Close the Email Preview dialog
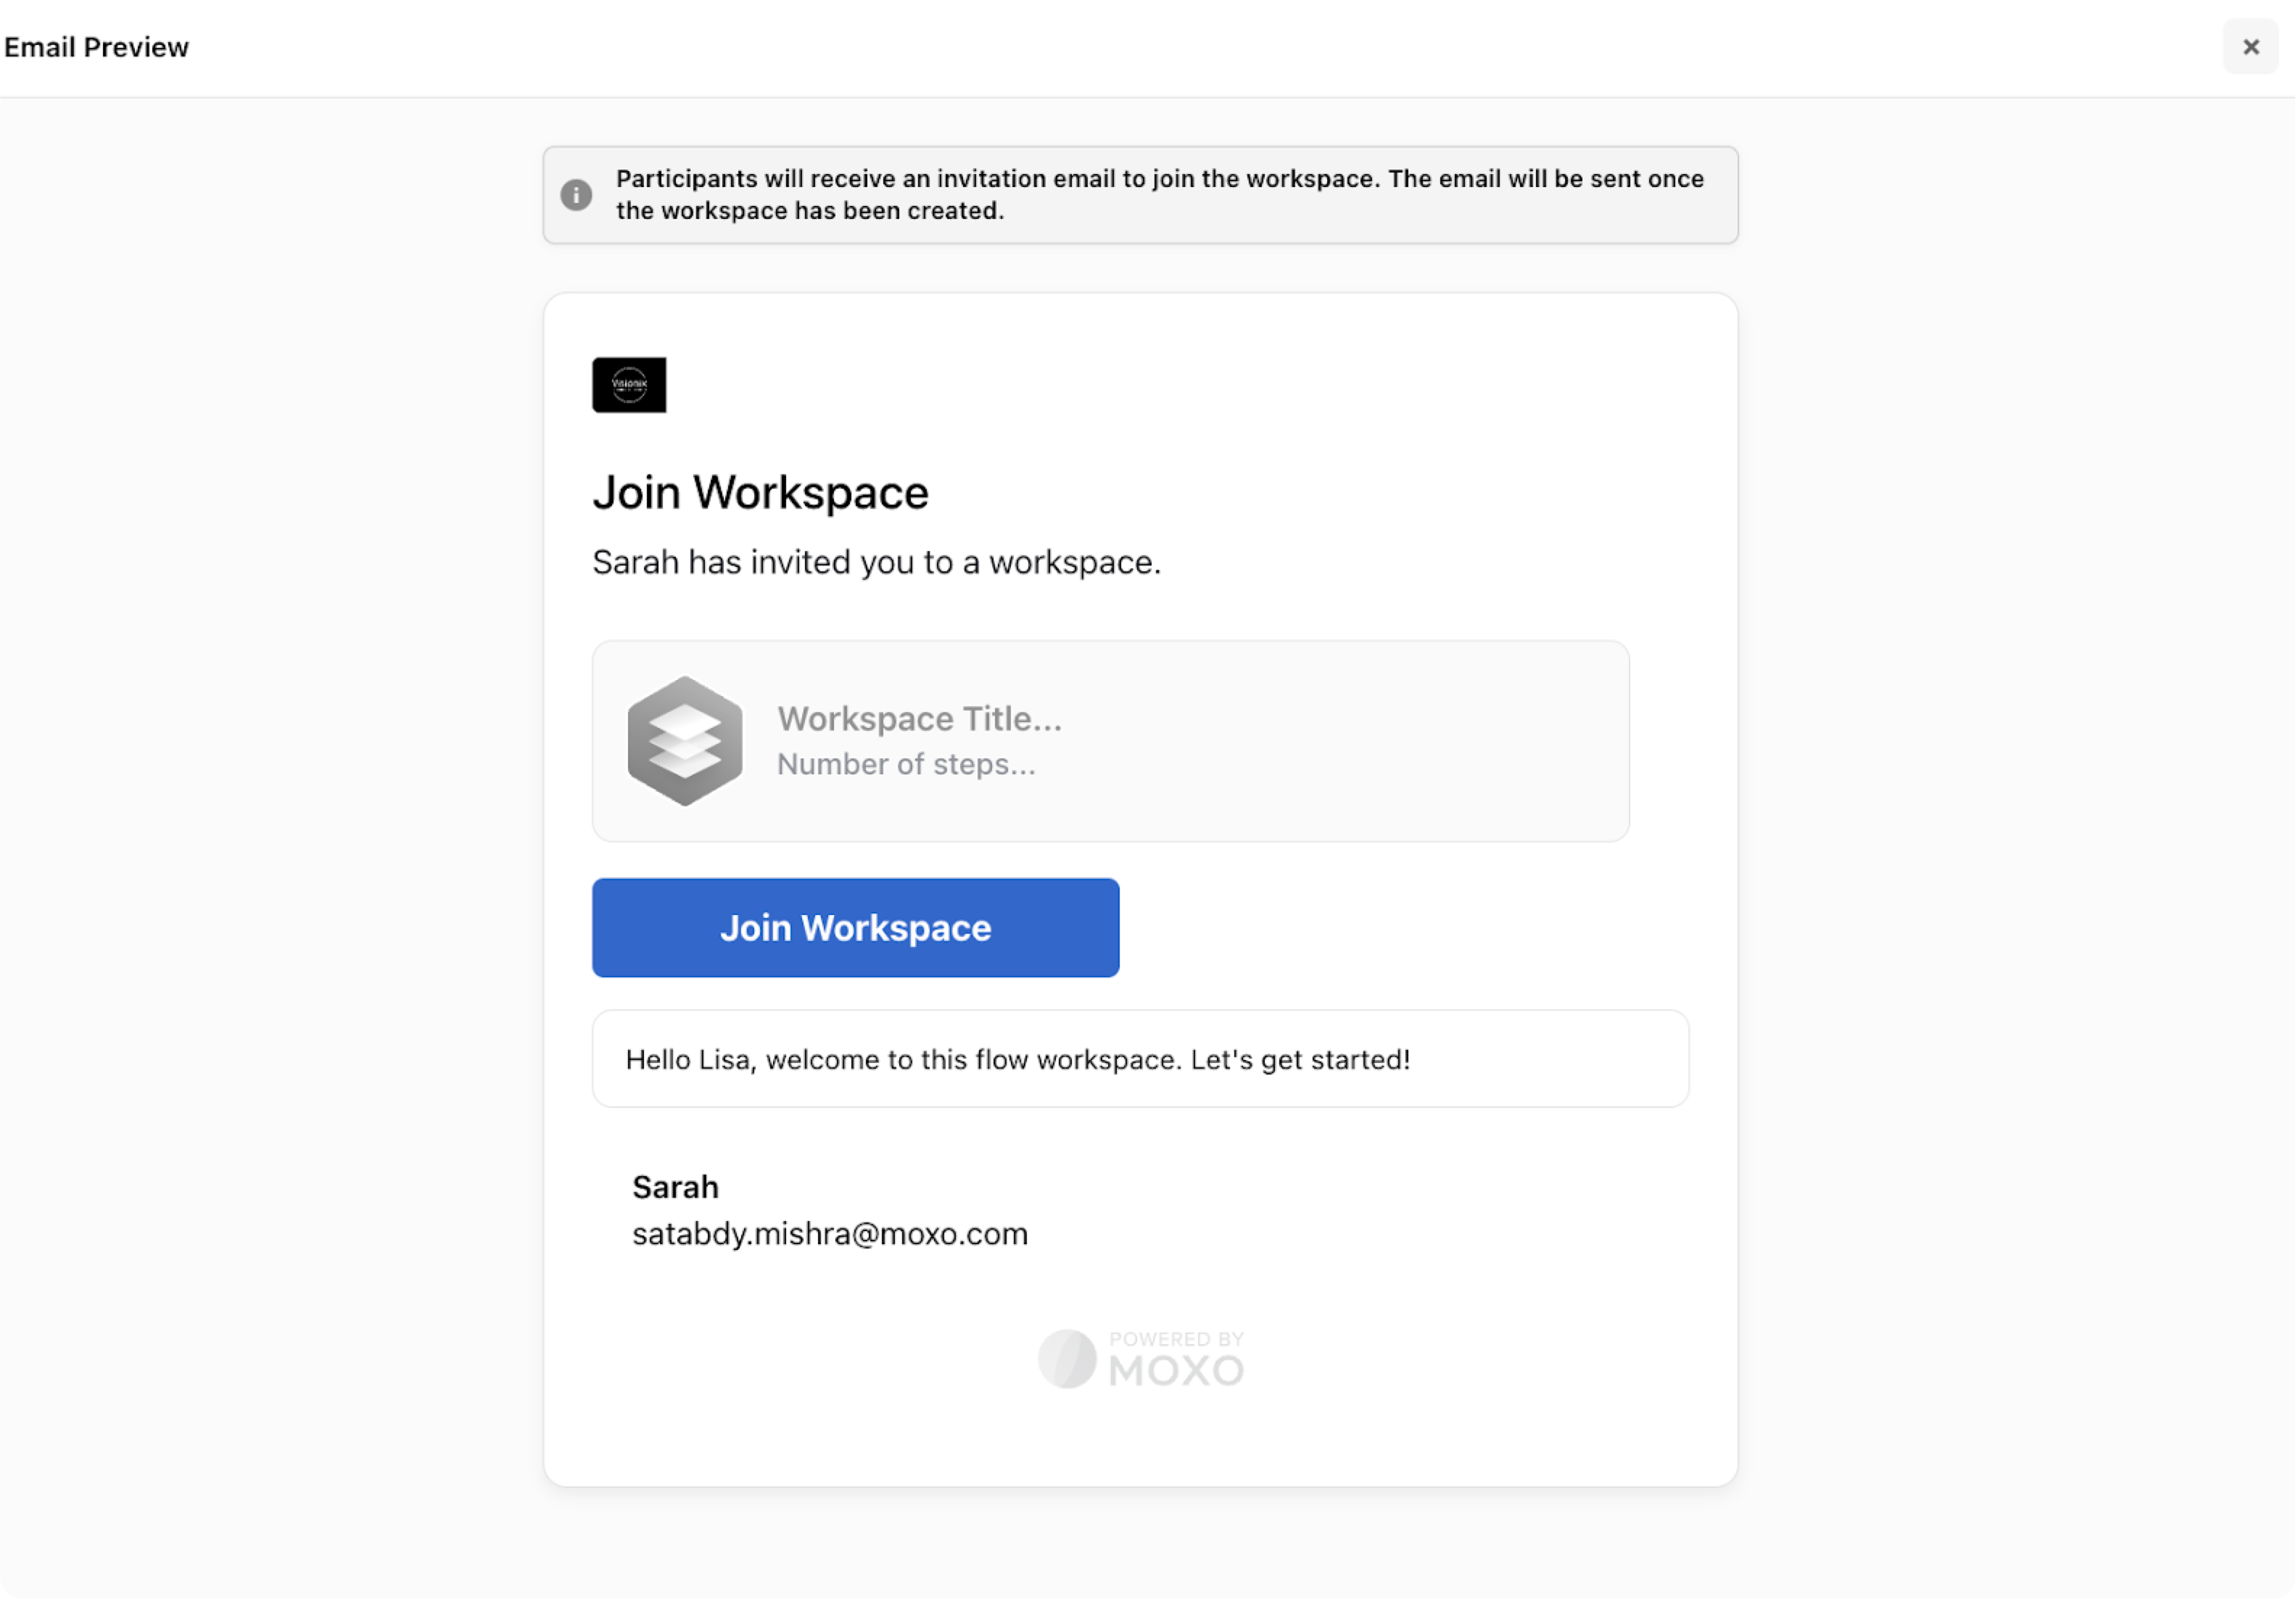2296x1598 pixels. click(2250, 47)
